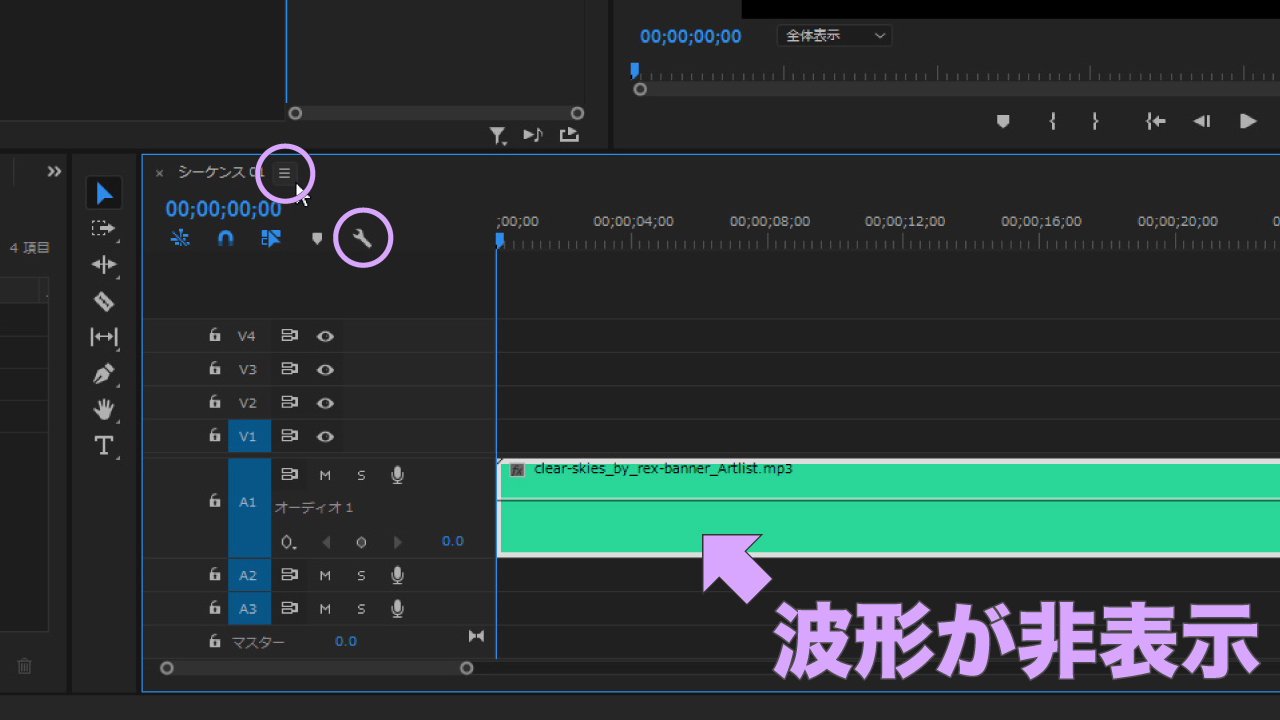
Task: Mute track A2
Action: coord(325,575)
